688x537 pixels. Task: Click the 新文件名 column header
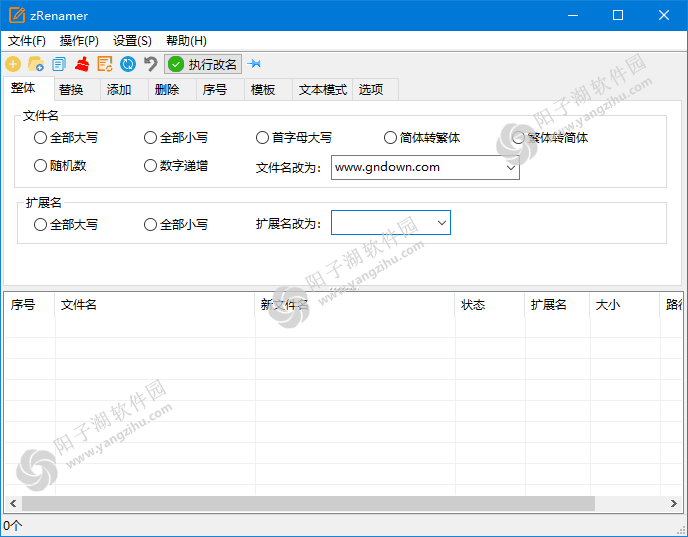tap(355, 304)
